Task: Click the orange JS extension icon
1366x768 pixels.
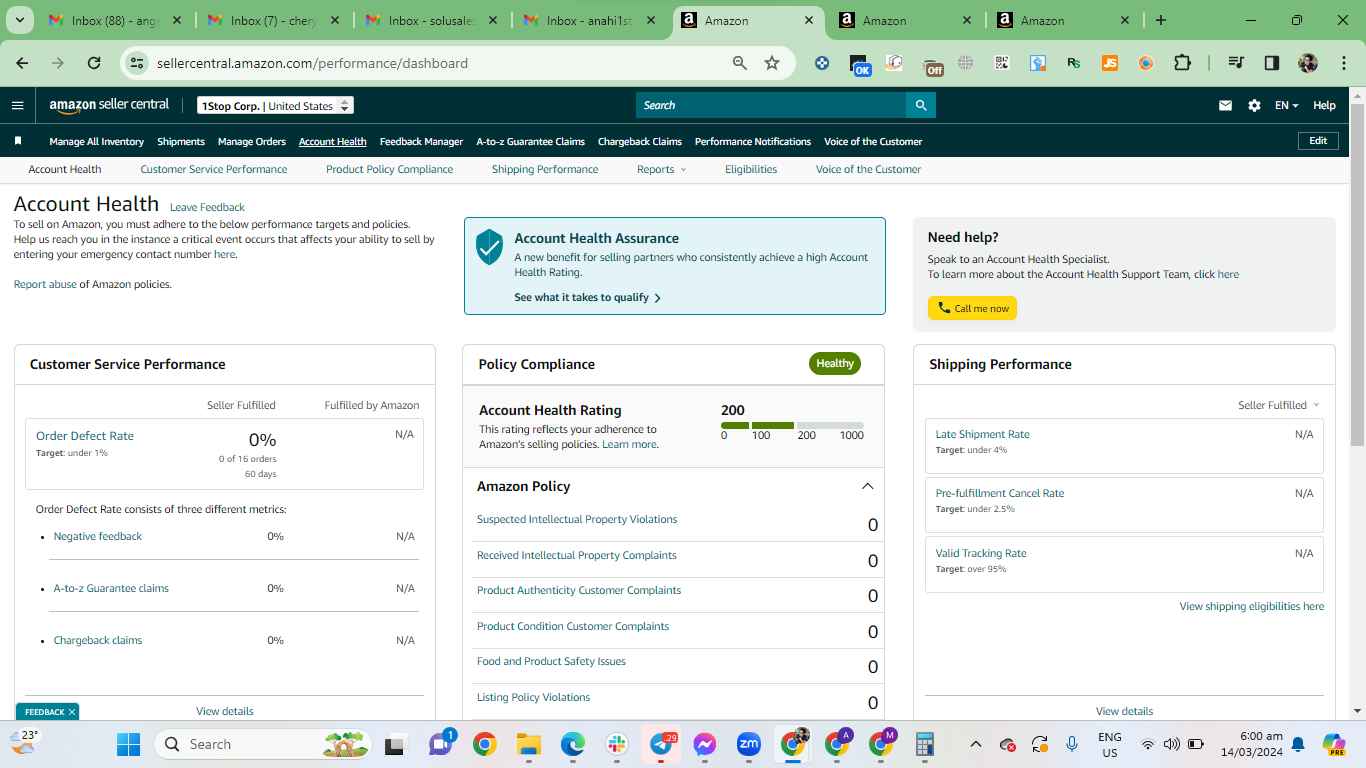Action: (x=1110, y=63)
